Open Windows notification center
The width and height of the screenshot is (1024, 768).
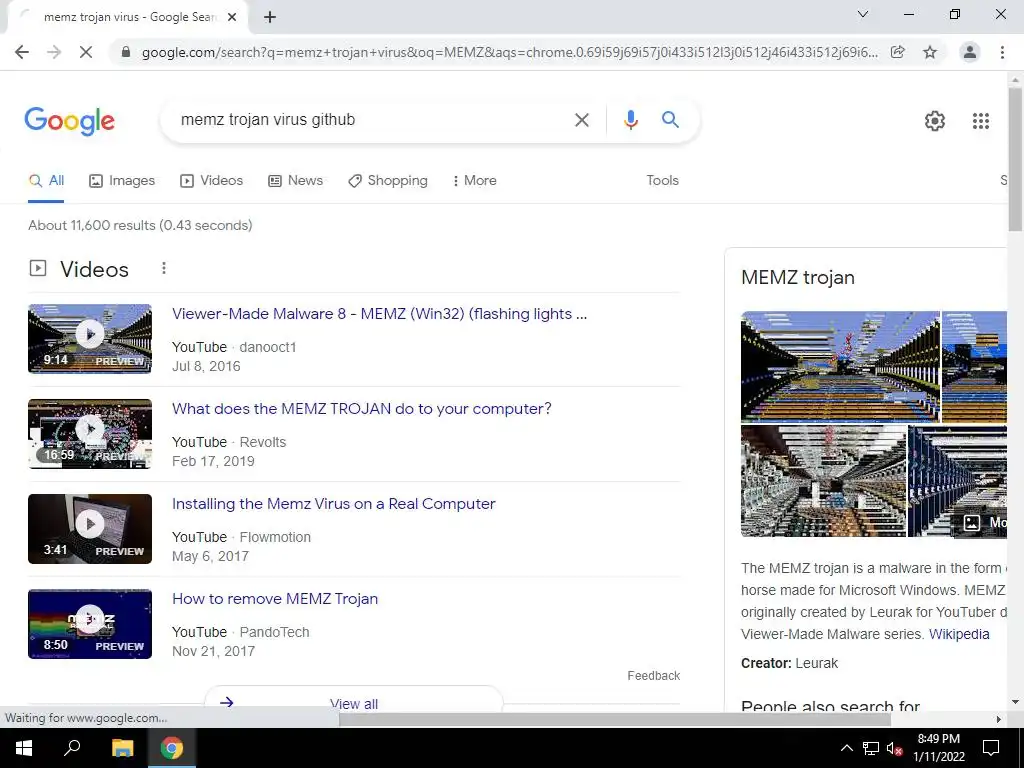[x=991, y=748]
